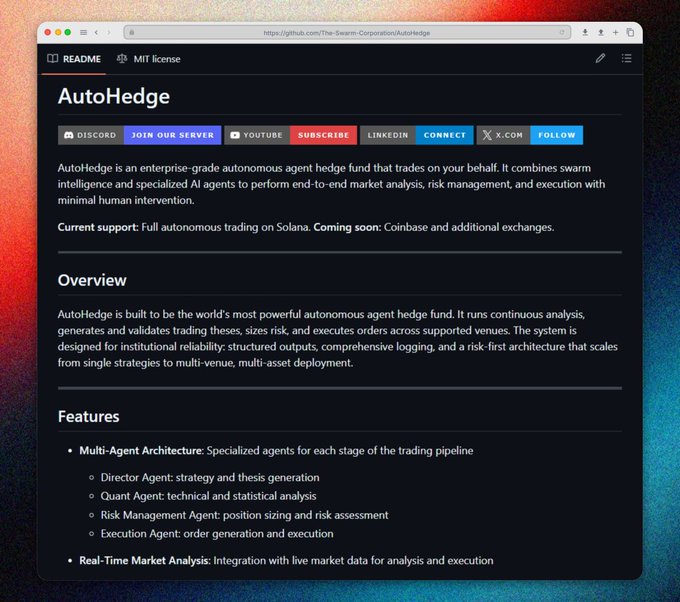Click the pencil edit README icon
680x602 pixels.
pyautogui.click(x=600, y=58)
